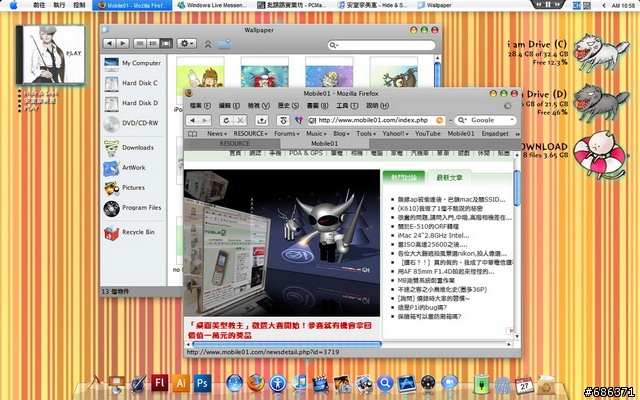Open the magnifier search dock icon
The height and width of the screenshot is (400, 640).
click(385, 383)
